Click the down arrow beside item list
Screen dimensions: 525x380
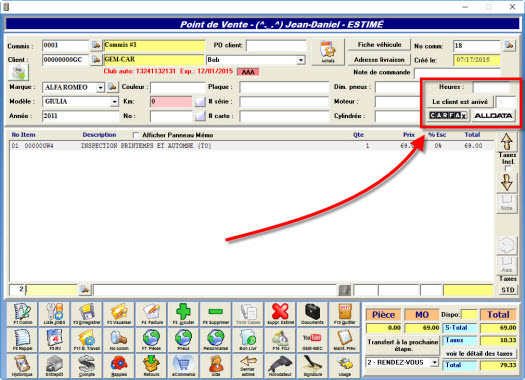click(x=507, y=182)
